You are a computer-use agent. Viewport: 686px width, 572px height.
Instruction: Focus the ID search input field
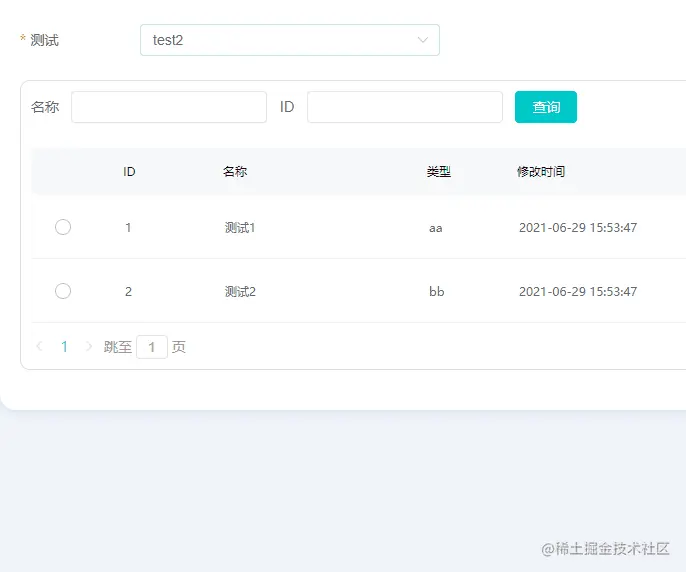(x=405, y=107)
